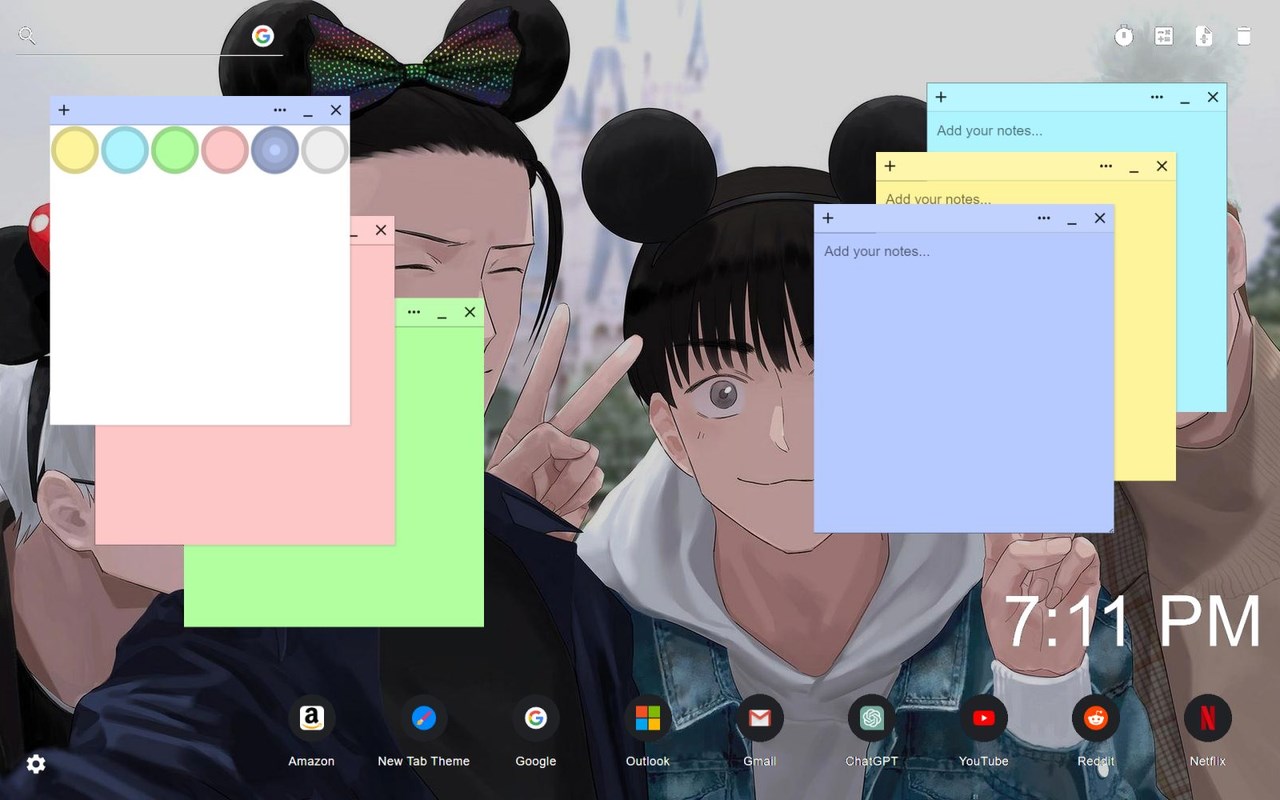Open the Netflix shortcut
The width and height of the screenshot is (1280, 800).
[x=1207, y=718]
